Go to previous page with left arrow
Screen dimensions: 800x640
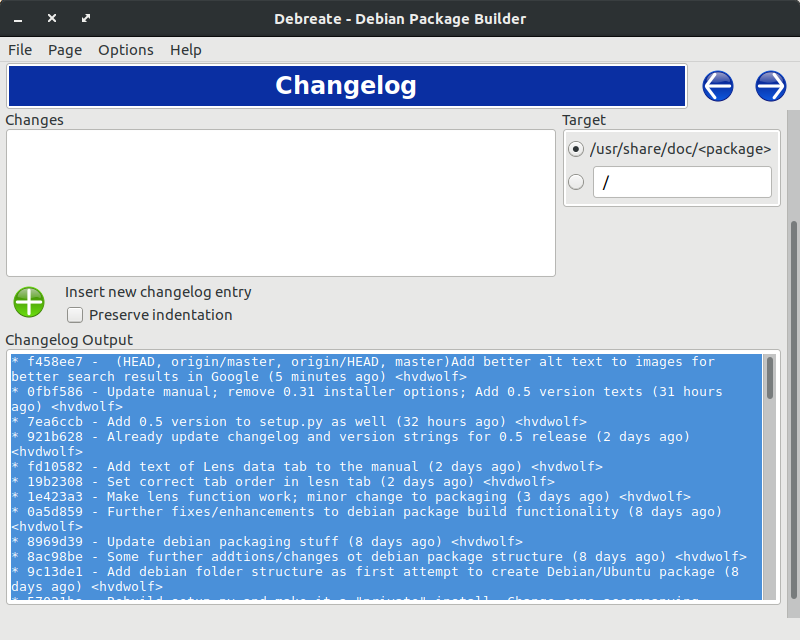pyautogui.click(x=718, y=86)
